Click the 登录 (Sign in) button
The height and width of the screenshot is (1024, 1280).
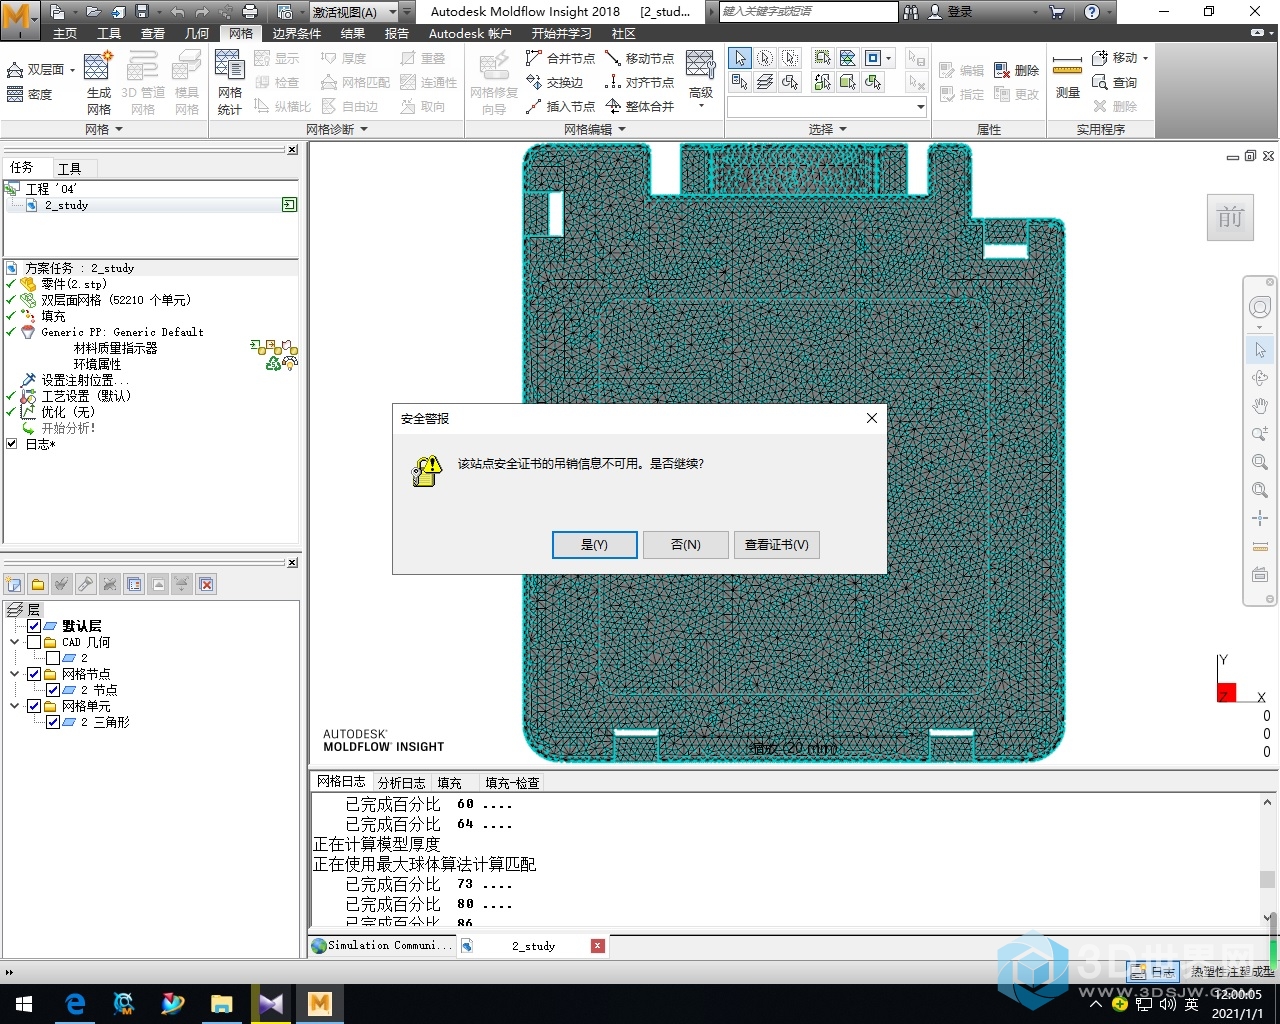[950, 11]
